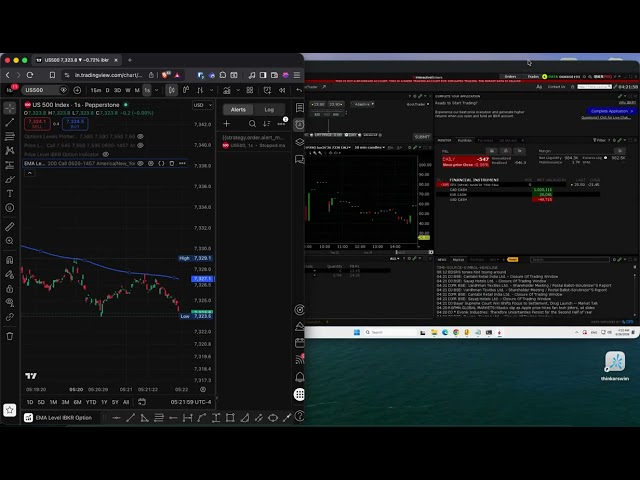Image resolution: width=640 pixels, height=480 pixels.
Task: Open EMA Level indicator source code braces
Action: tap(161, 163)
